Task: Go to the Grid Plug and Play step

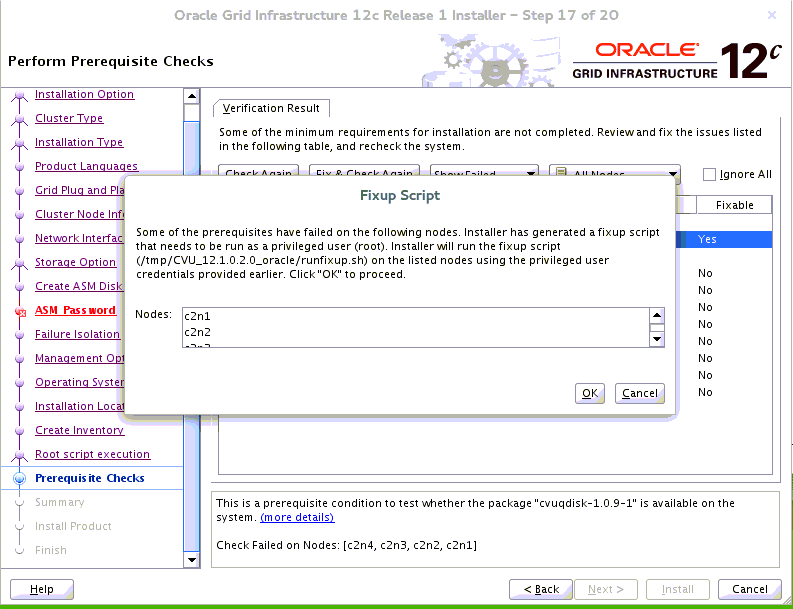Action: 79,190
